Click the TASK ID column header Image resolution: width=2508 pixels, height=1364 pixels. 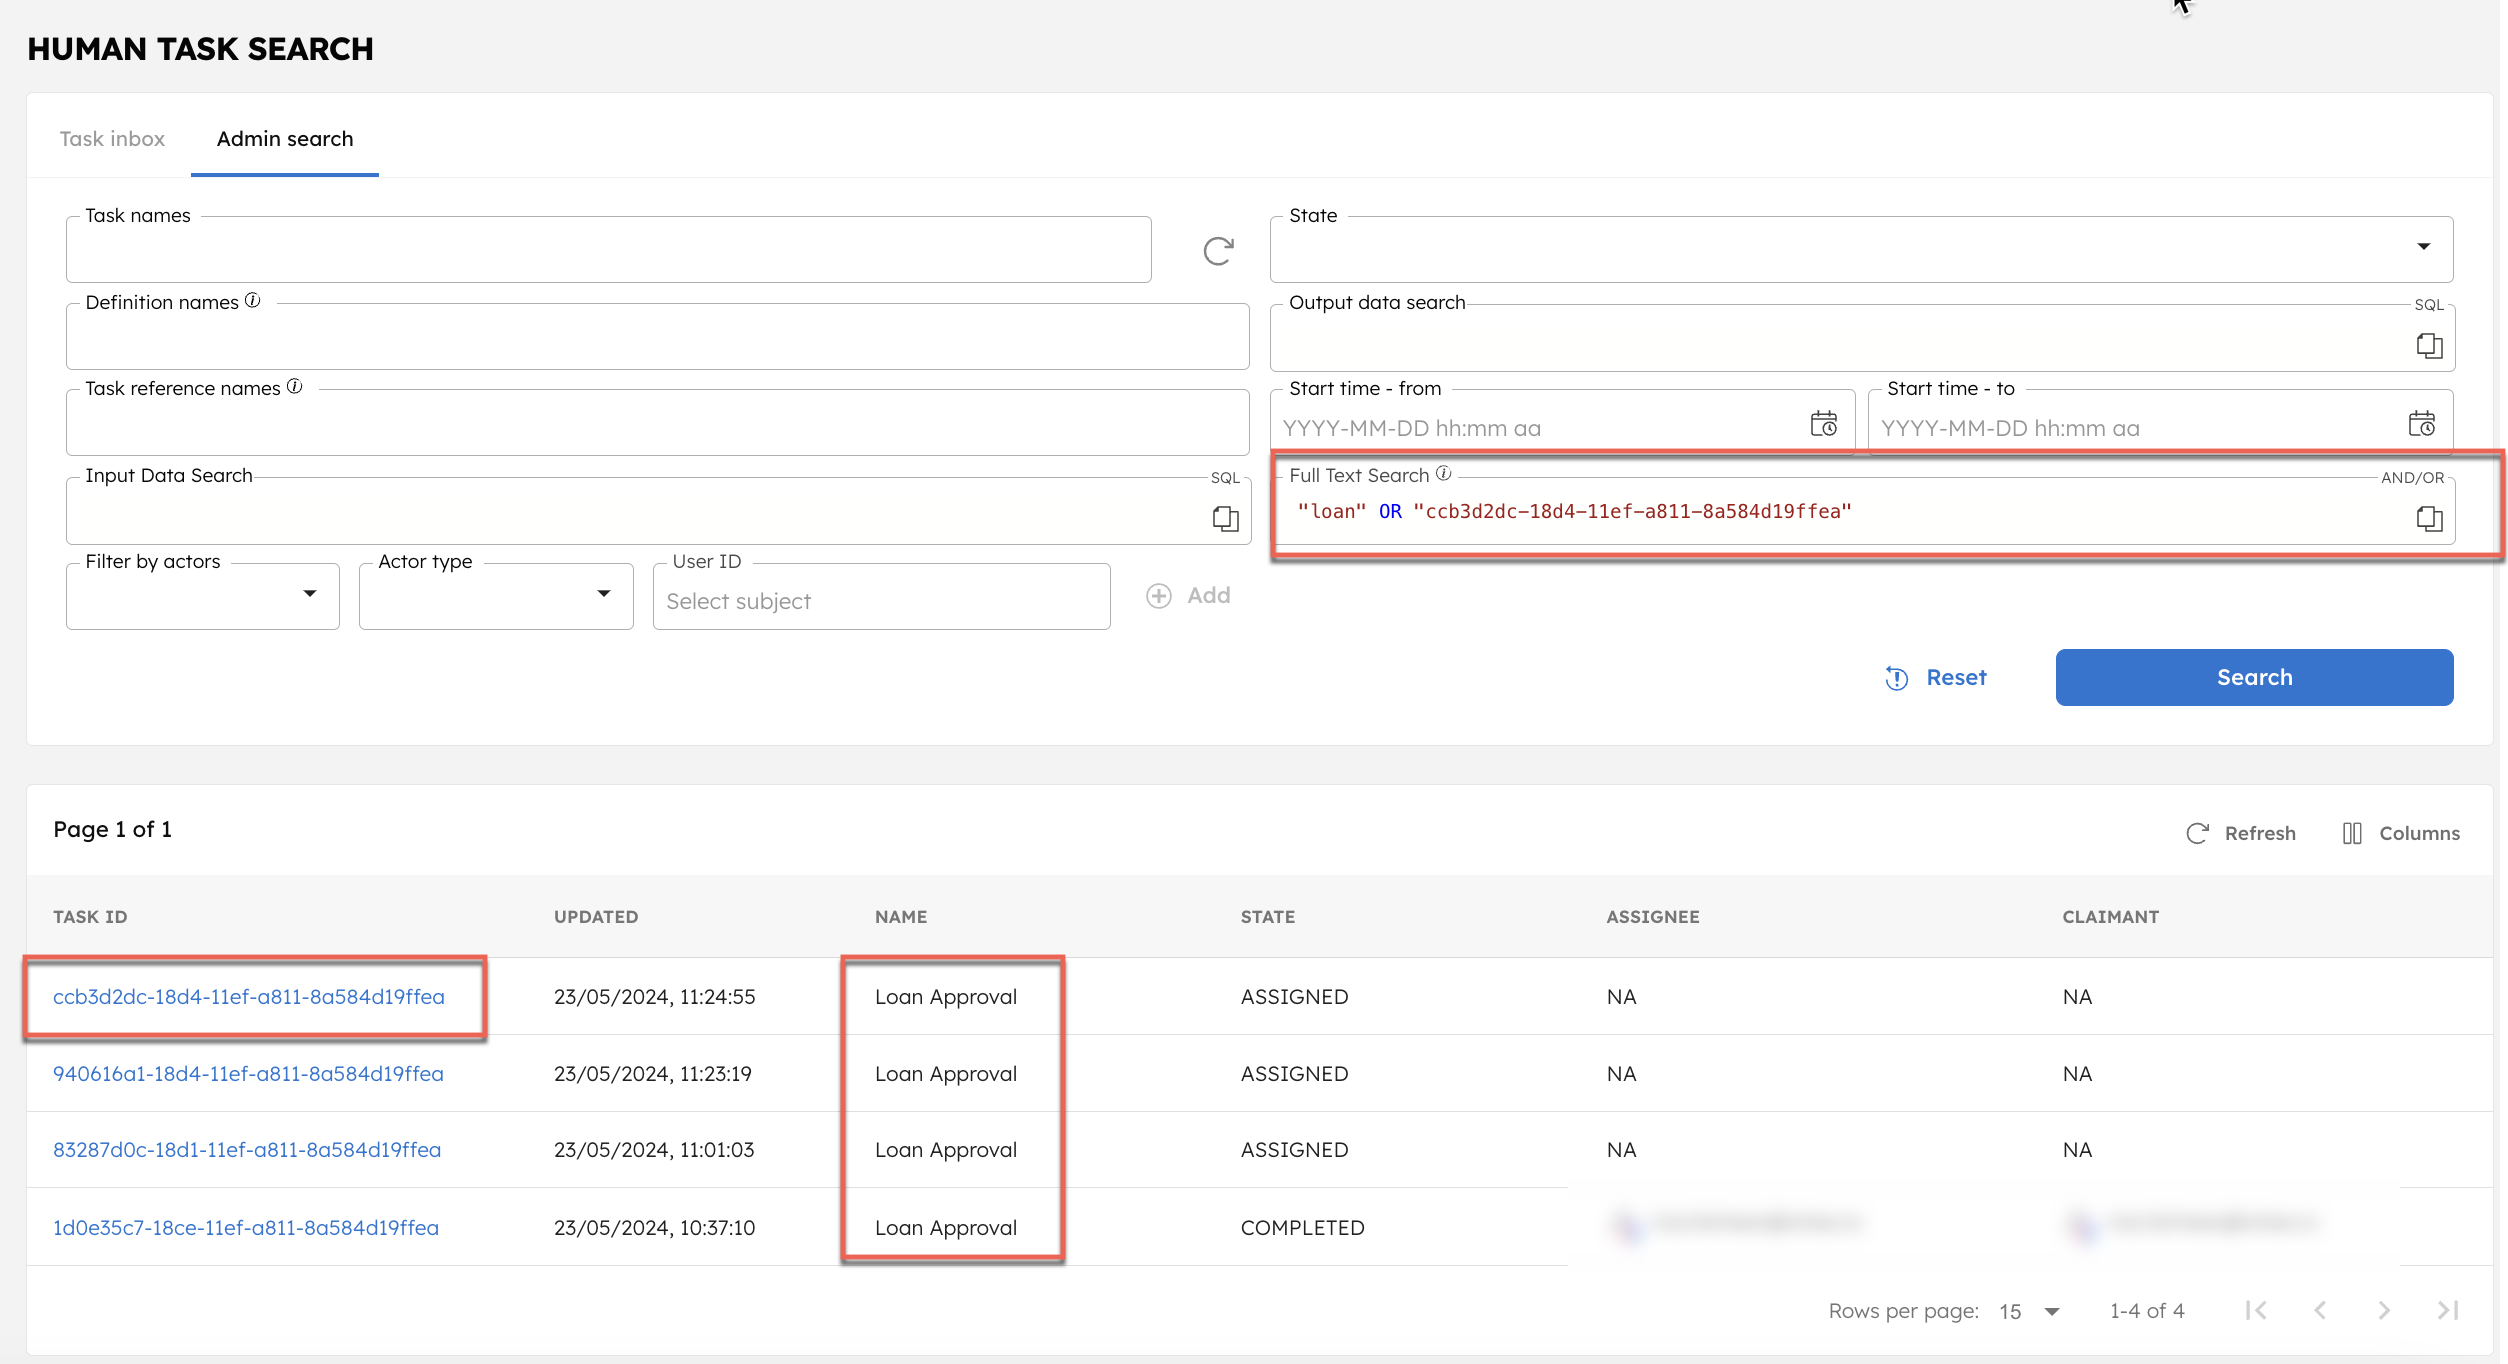(90, 917)
